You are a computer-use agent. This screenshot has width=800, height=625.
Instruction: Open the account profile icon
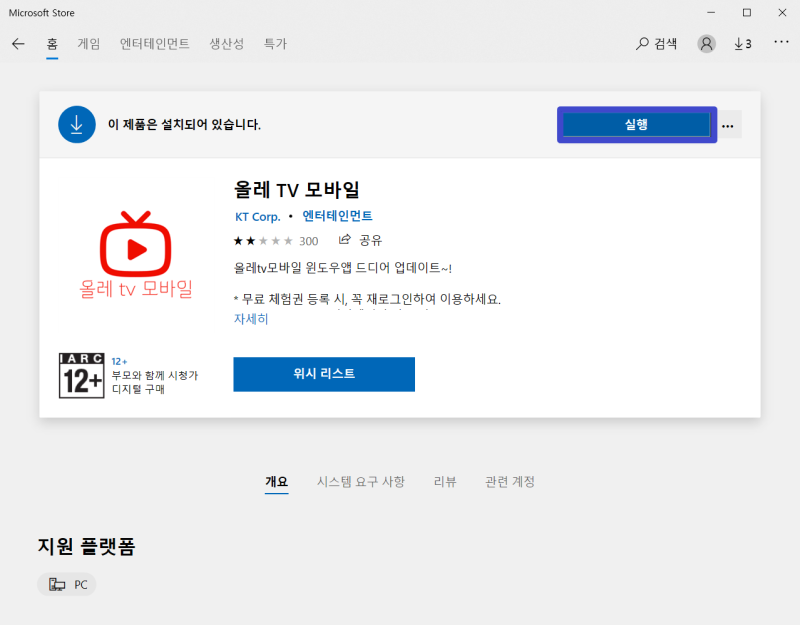click(706, 43)
